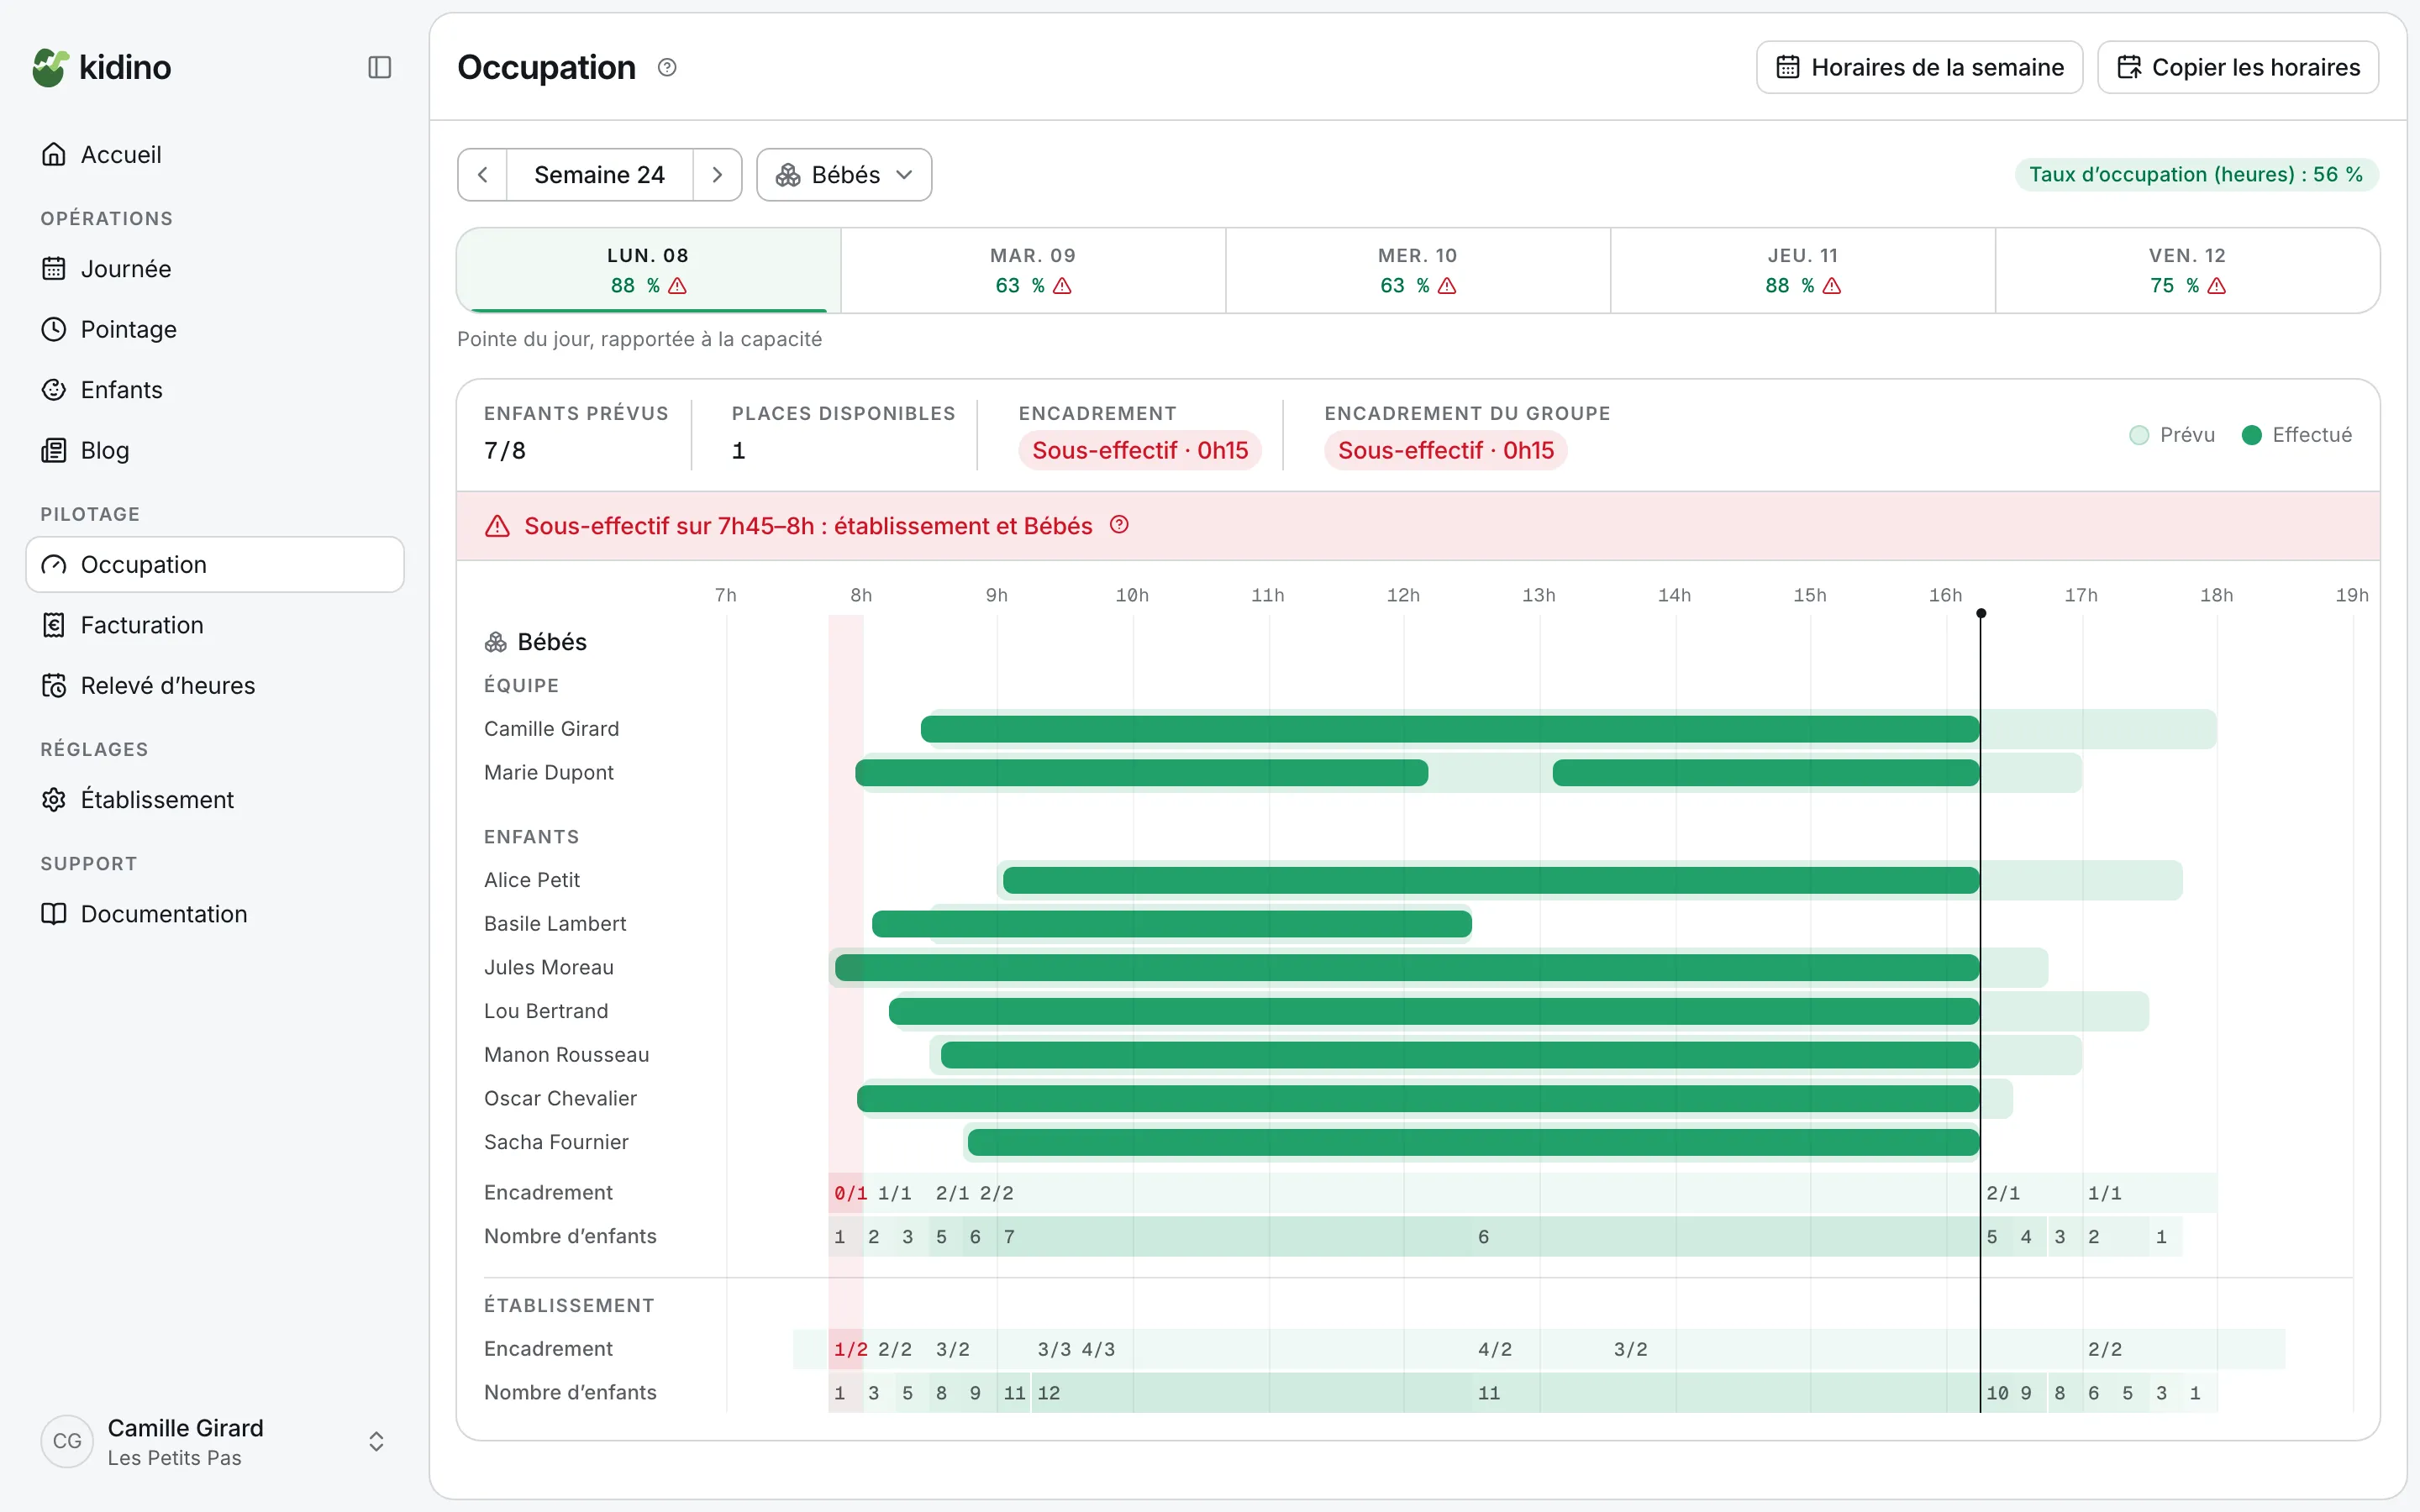Screen dimensions: 2420x1512
Task: Click Horaires de la semaine button
Action: point(1919,67)
